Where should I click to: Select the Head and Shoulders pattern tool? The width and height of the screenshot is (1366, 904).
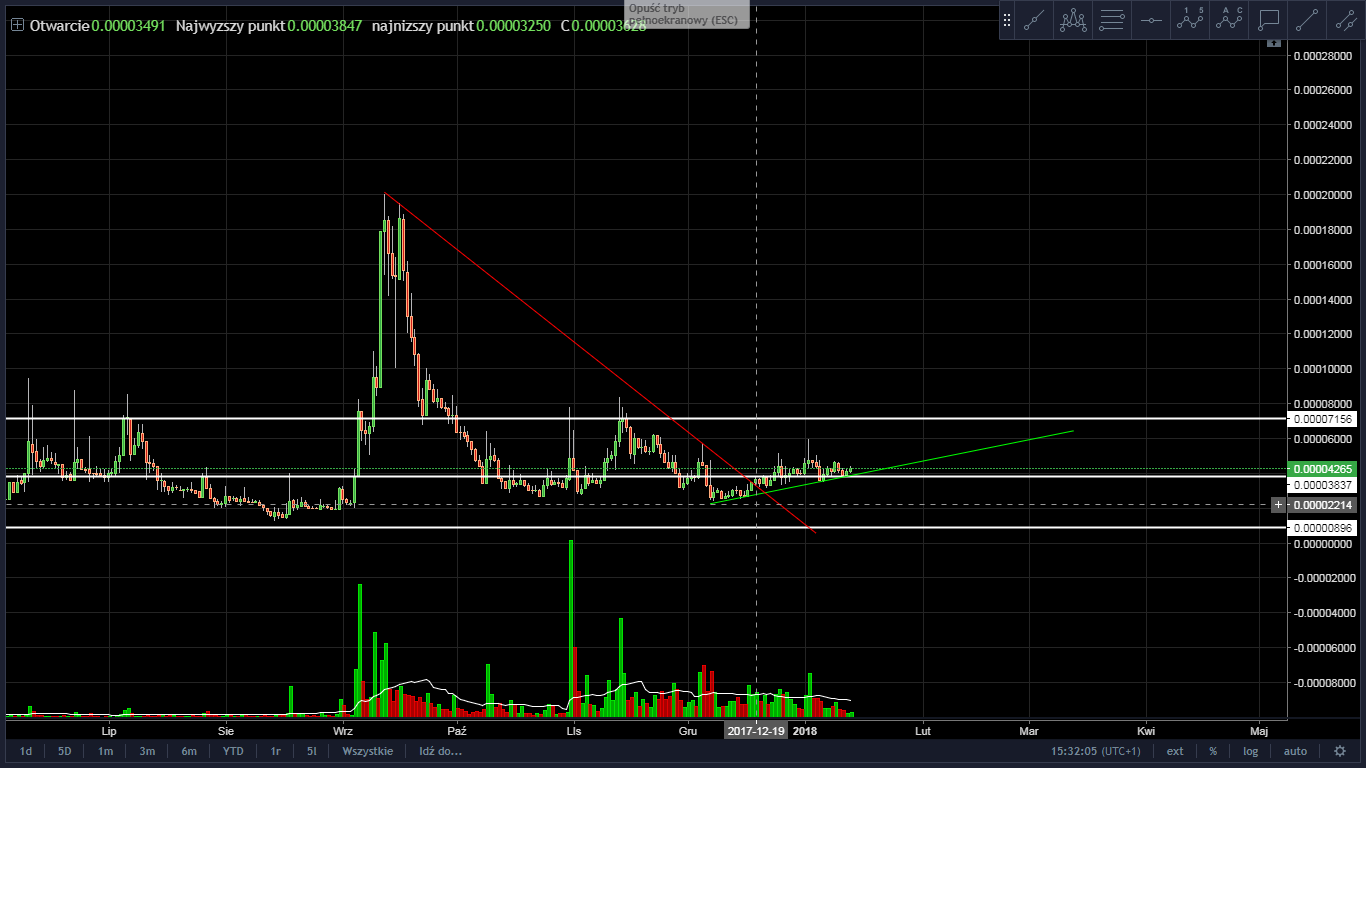tap(1073, 20)
